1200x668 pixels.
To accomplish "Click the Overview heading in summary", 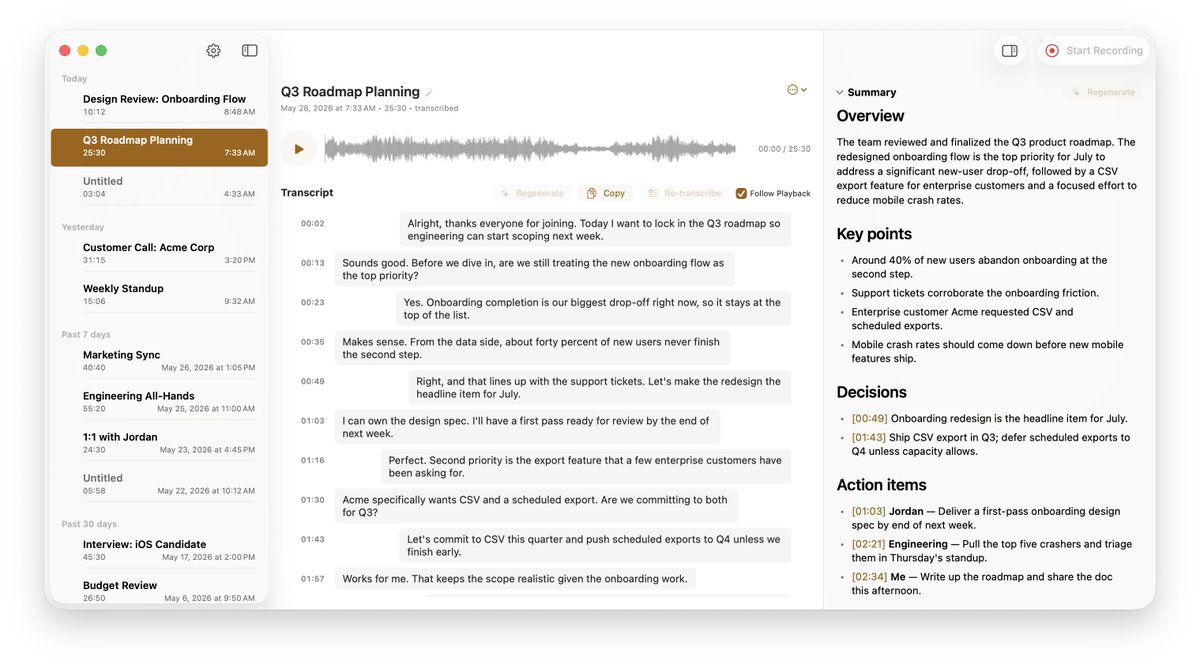I will pyautogui.click(x=870, y=116).
